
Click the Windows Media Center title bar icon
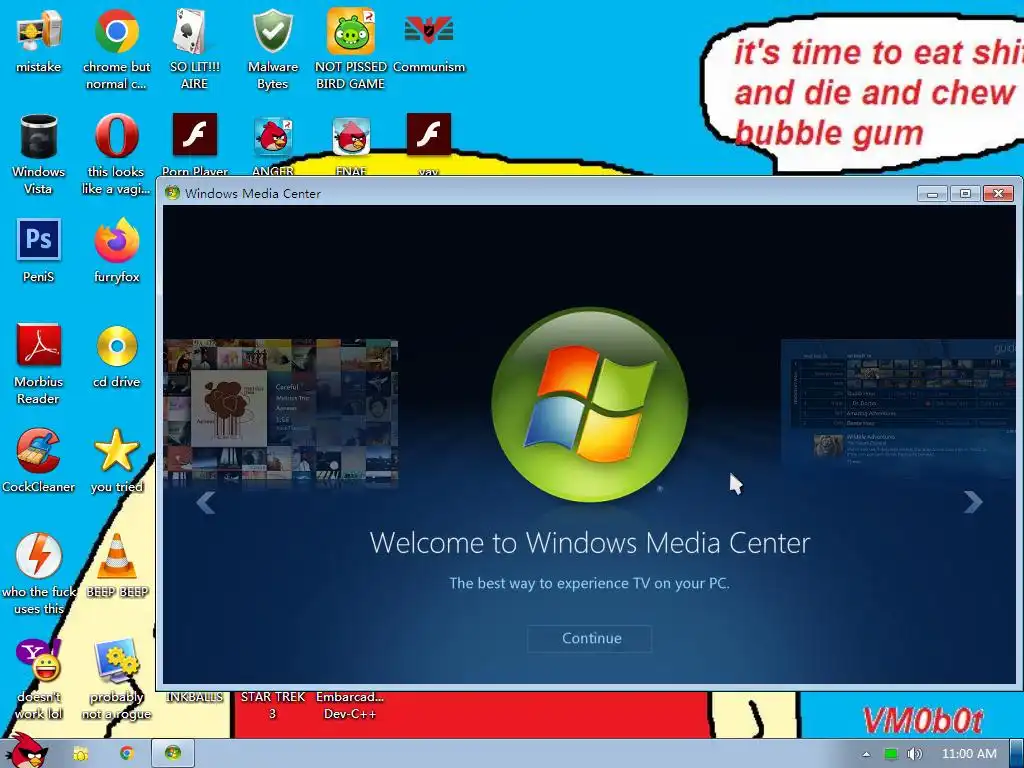click(x=172, y=193)
